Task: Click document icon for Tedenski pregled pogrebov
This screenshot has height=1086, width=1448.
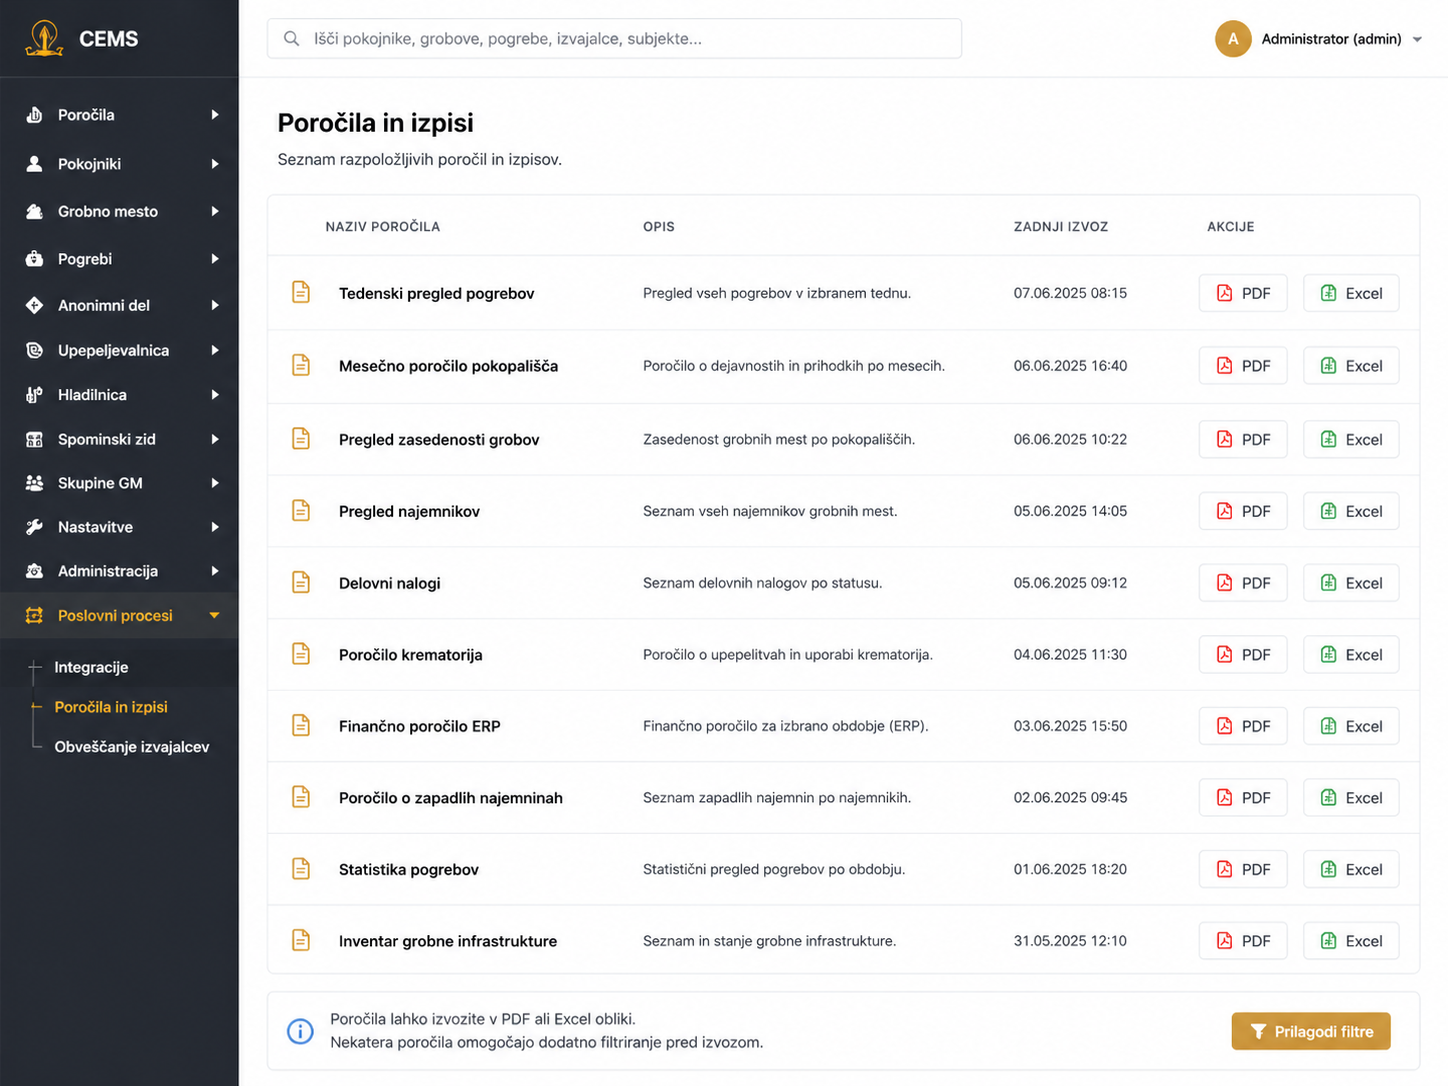Action: coord(300,292)
